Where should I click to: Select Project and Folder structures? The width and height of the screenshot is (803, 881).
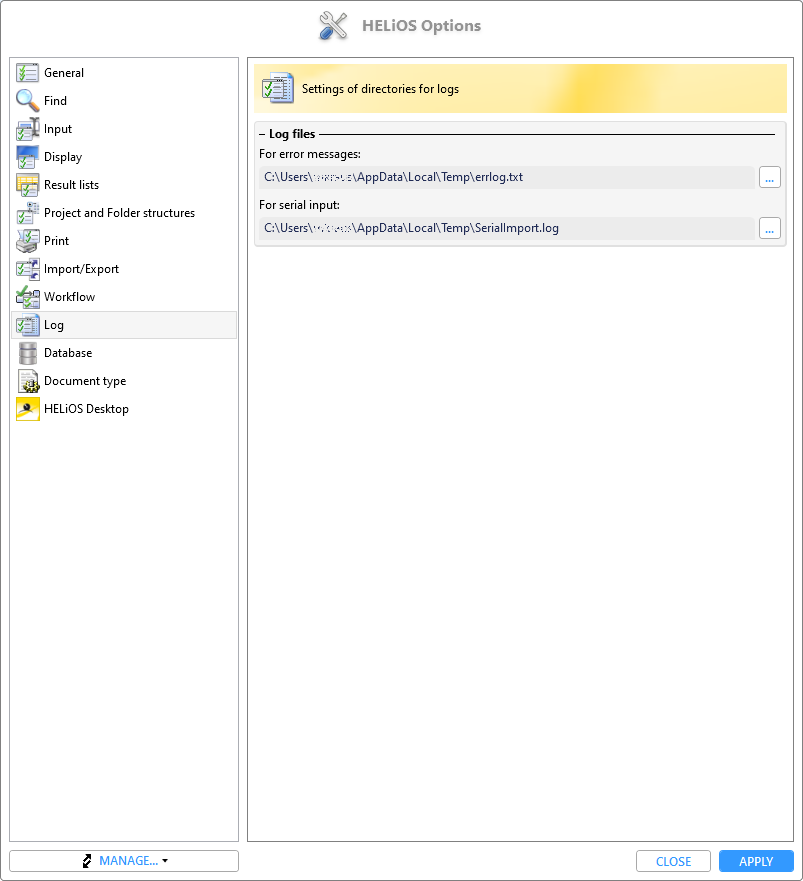click(120, 213)
